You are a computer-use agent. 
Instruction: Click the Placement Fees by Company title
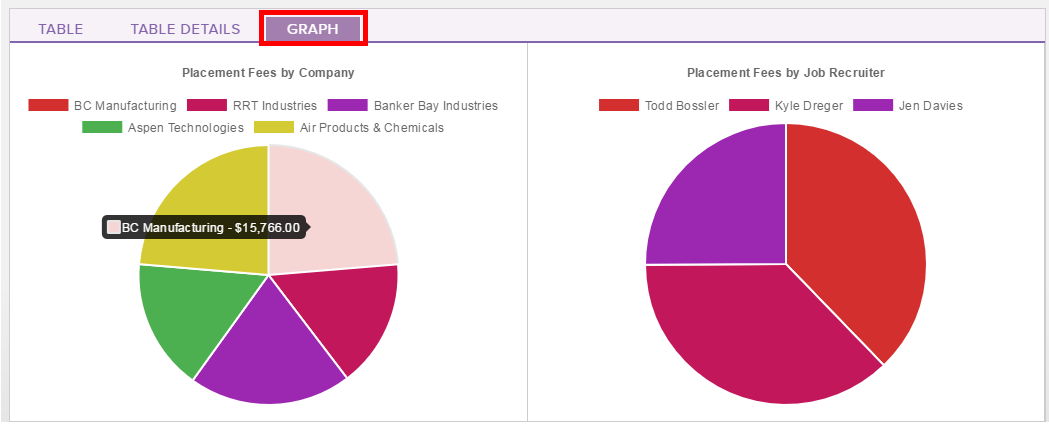(x=268, y=72)
